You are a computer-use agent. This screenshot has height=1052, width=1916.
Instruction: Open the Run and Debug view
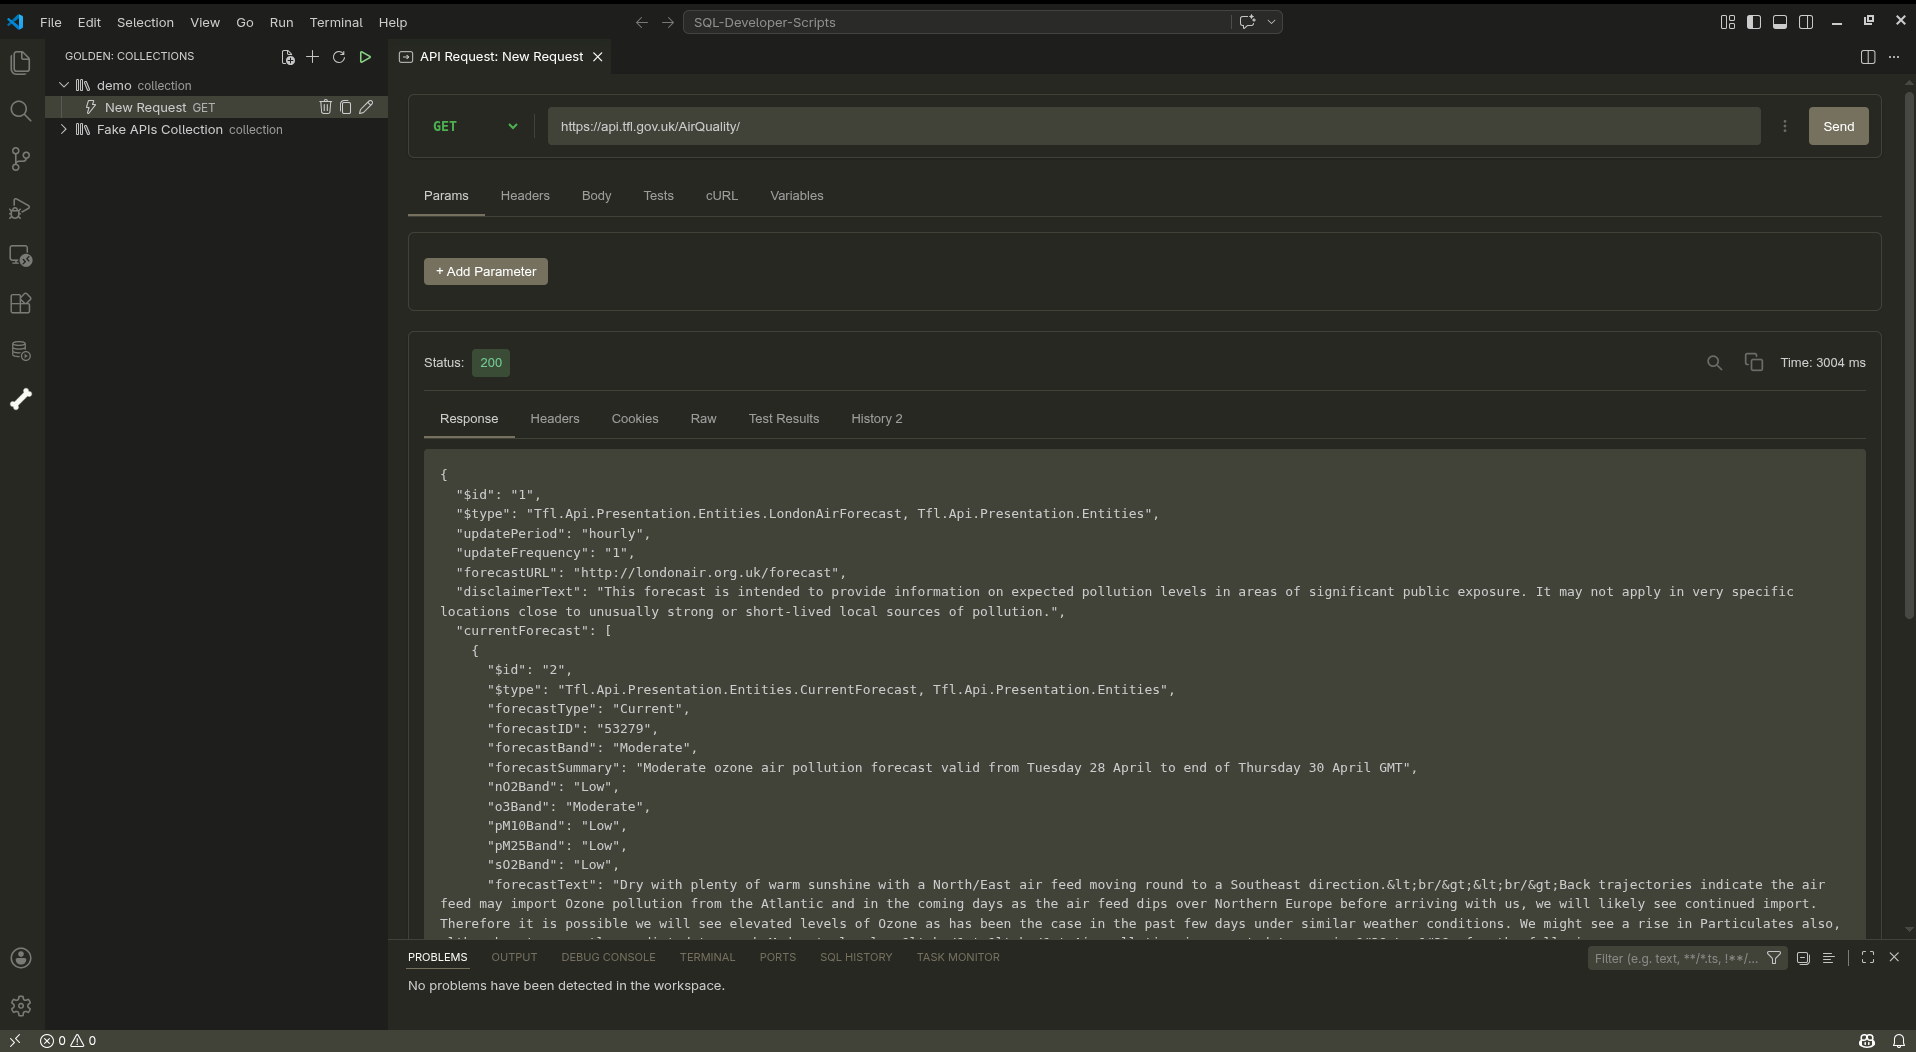click(x=21, y=207)
